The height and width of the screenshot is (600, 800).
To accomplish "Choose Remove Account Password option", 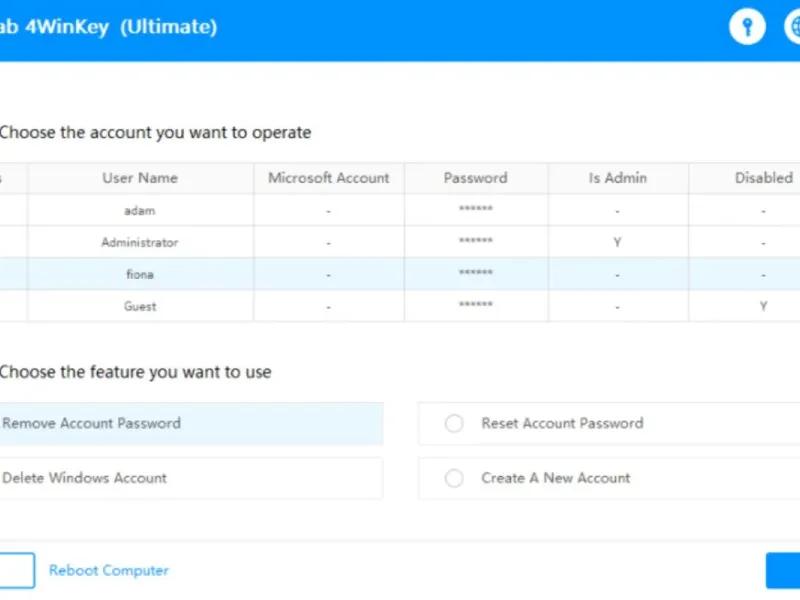I will [191, 423].
